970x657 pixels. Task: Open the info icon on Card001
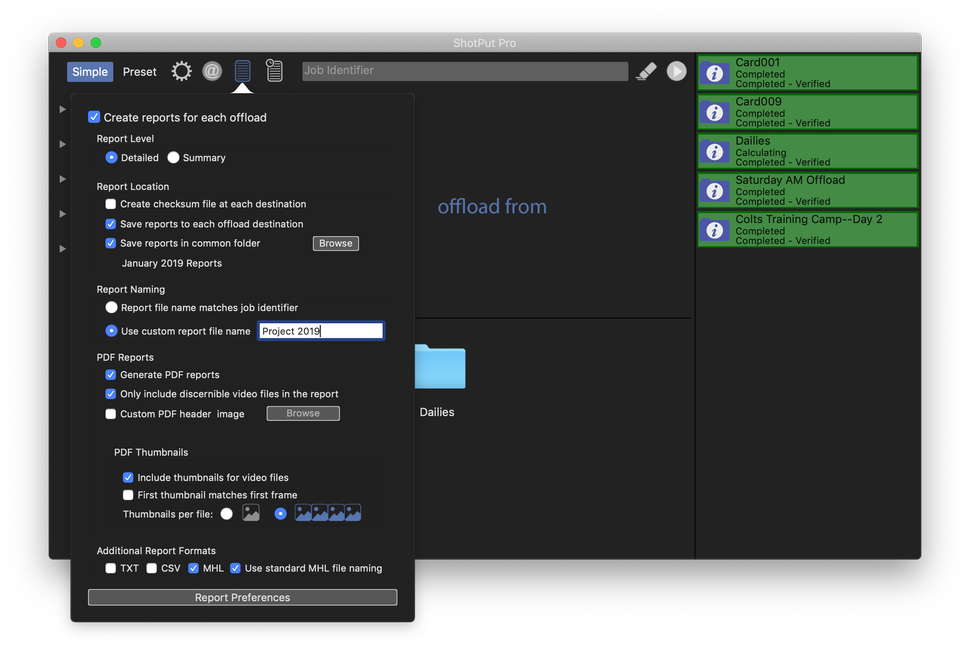point(713,72)
